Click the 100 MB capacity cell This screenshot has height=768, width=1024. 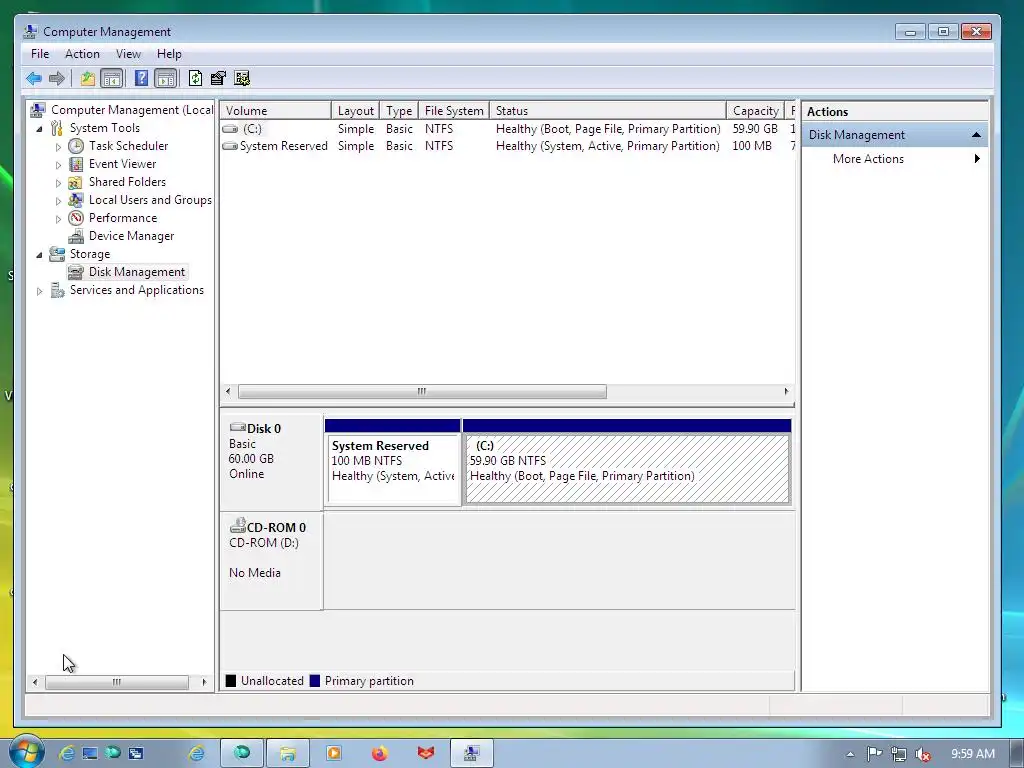coord(752,146)
